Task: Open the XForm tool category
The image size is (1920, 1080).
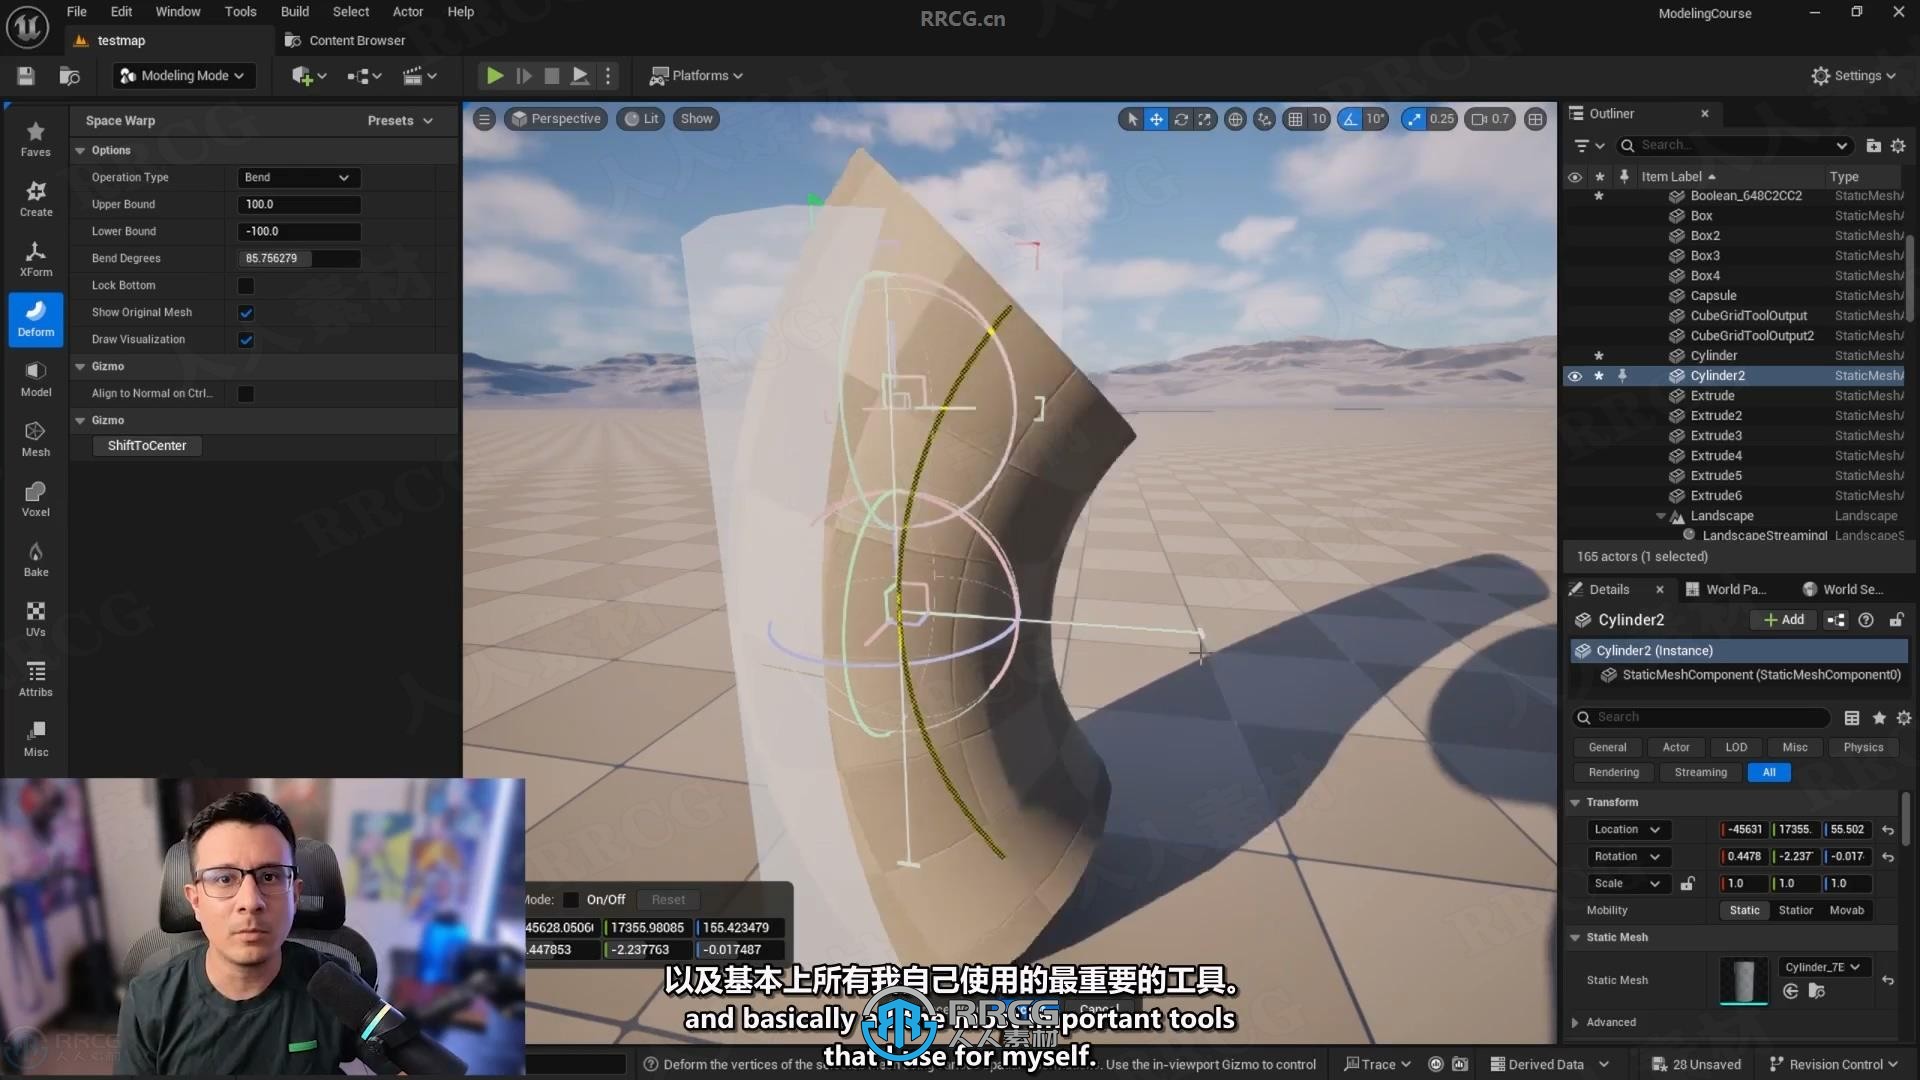Action: pos(36,259)
